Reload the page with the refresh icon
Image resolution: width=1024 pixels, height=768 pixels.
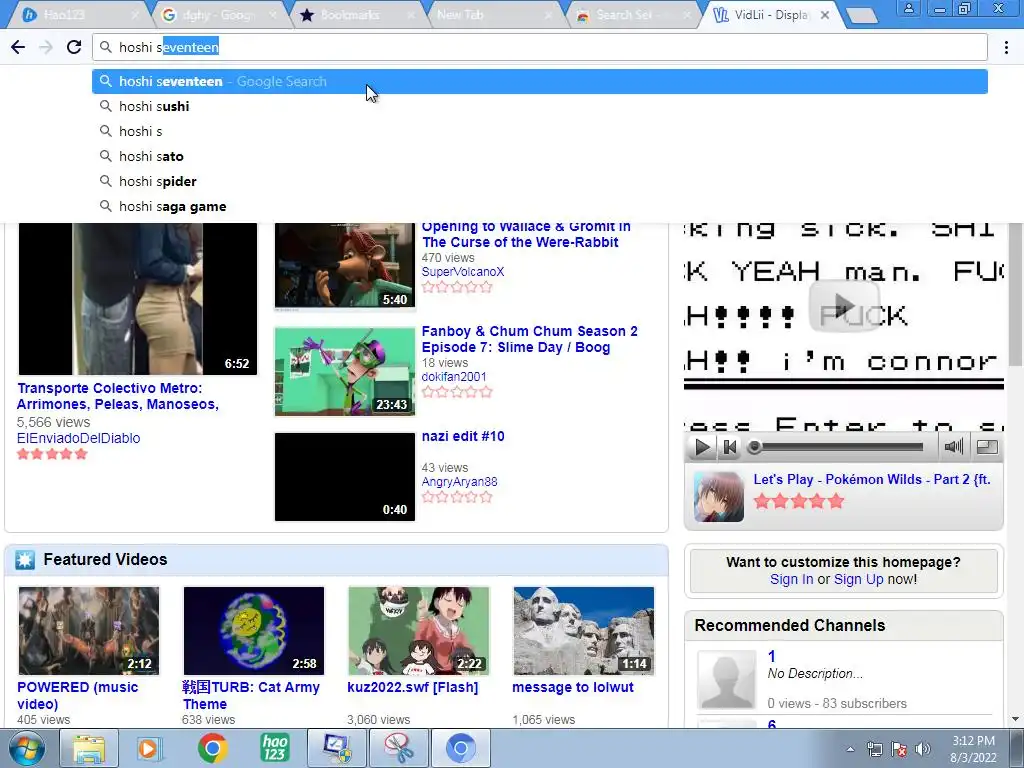74,47
